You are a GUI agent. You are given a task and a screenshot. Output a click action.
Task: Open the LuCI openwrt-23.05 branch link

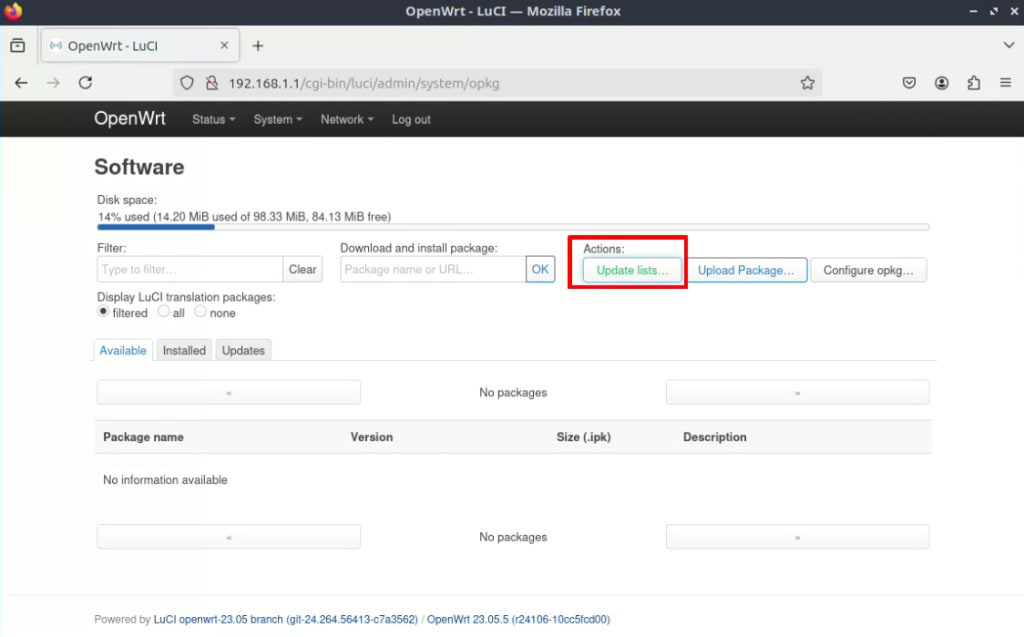285,619
